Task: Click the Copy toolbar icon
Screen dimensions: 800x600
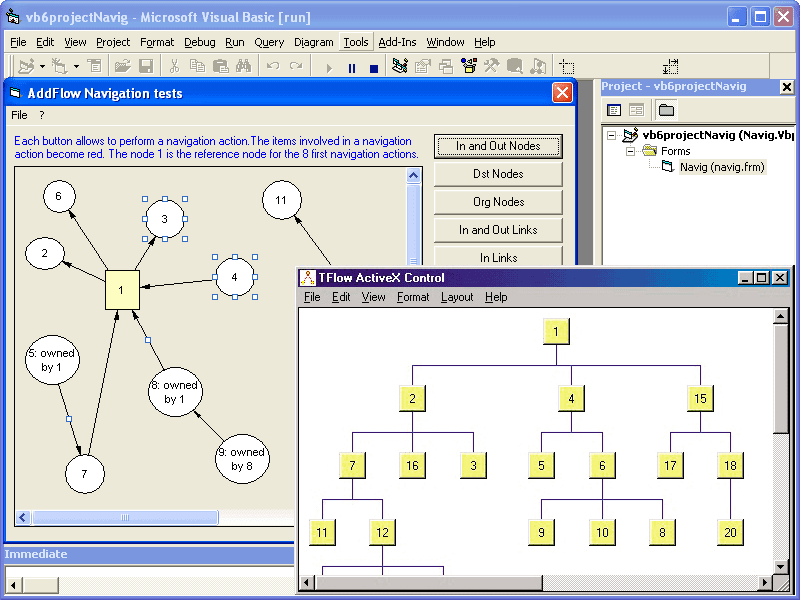Action: (x=197, y=66)
